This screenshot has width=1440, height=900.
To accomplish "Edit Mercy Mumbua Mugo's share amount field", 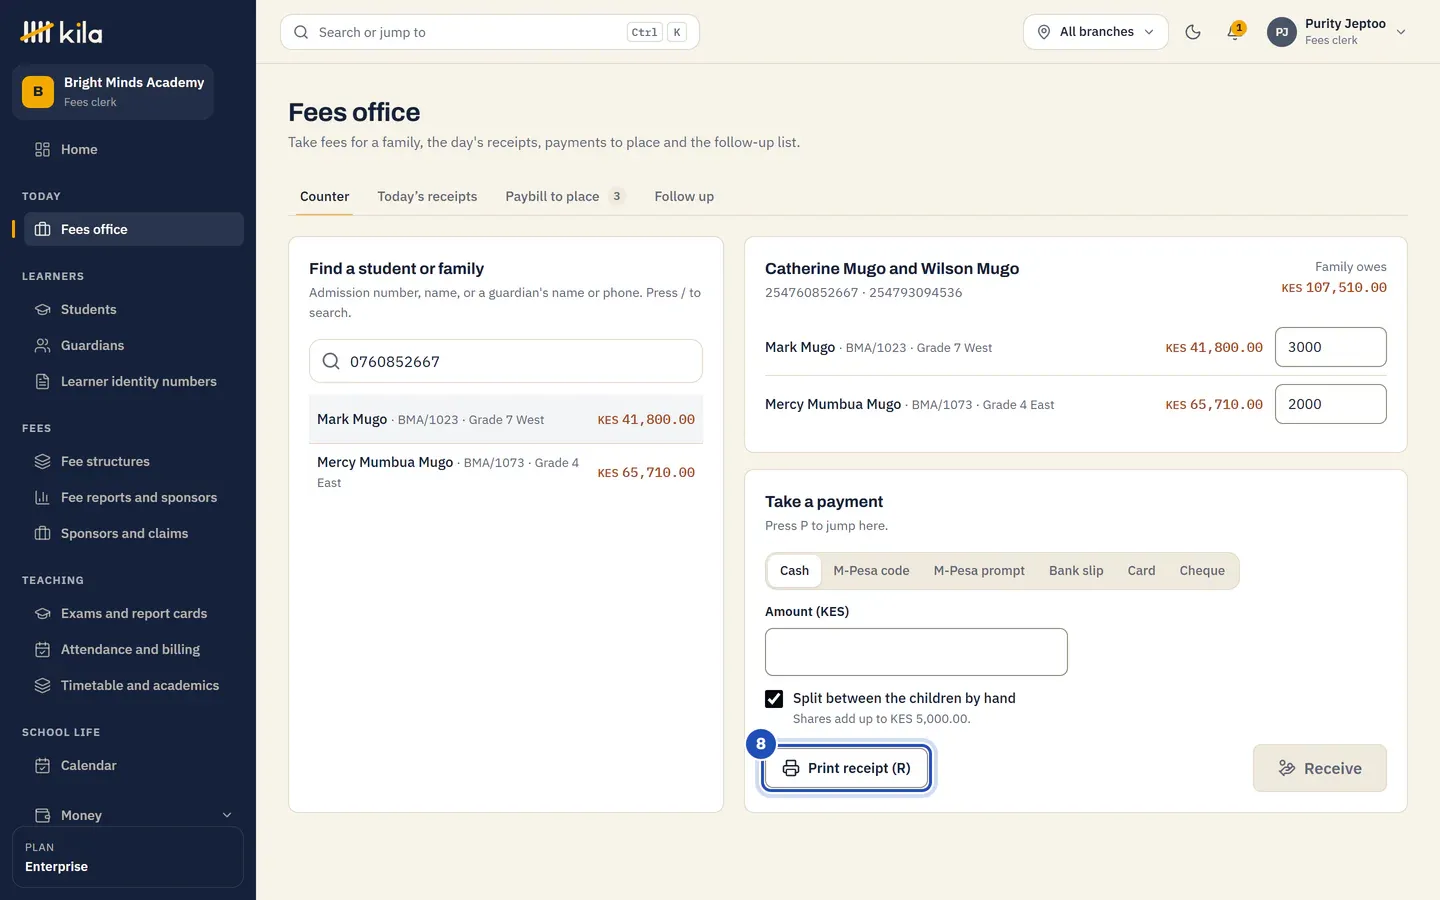I will click(1331, 404).
